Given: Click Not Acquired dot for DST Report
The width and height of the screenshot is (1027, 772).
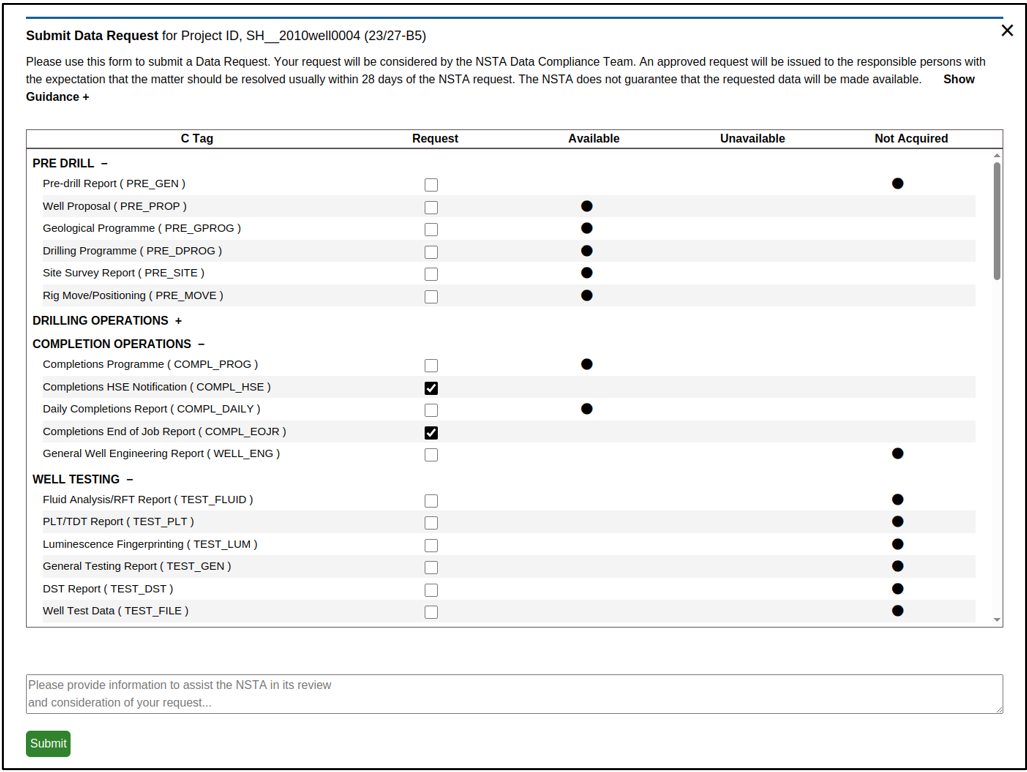Looking at the screenshot, I should (x=897, y=589).
